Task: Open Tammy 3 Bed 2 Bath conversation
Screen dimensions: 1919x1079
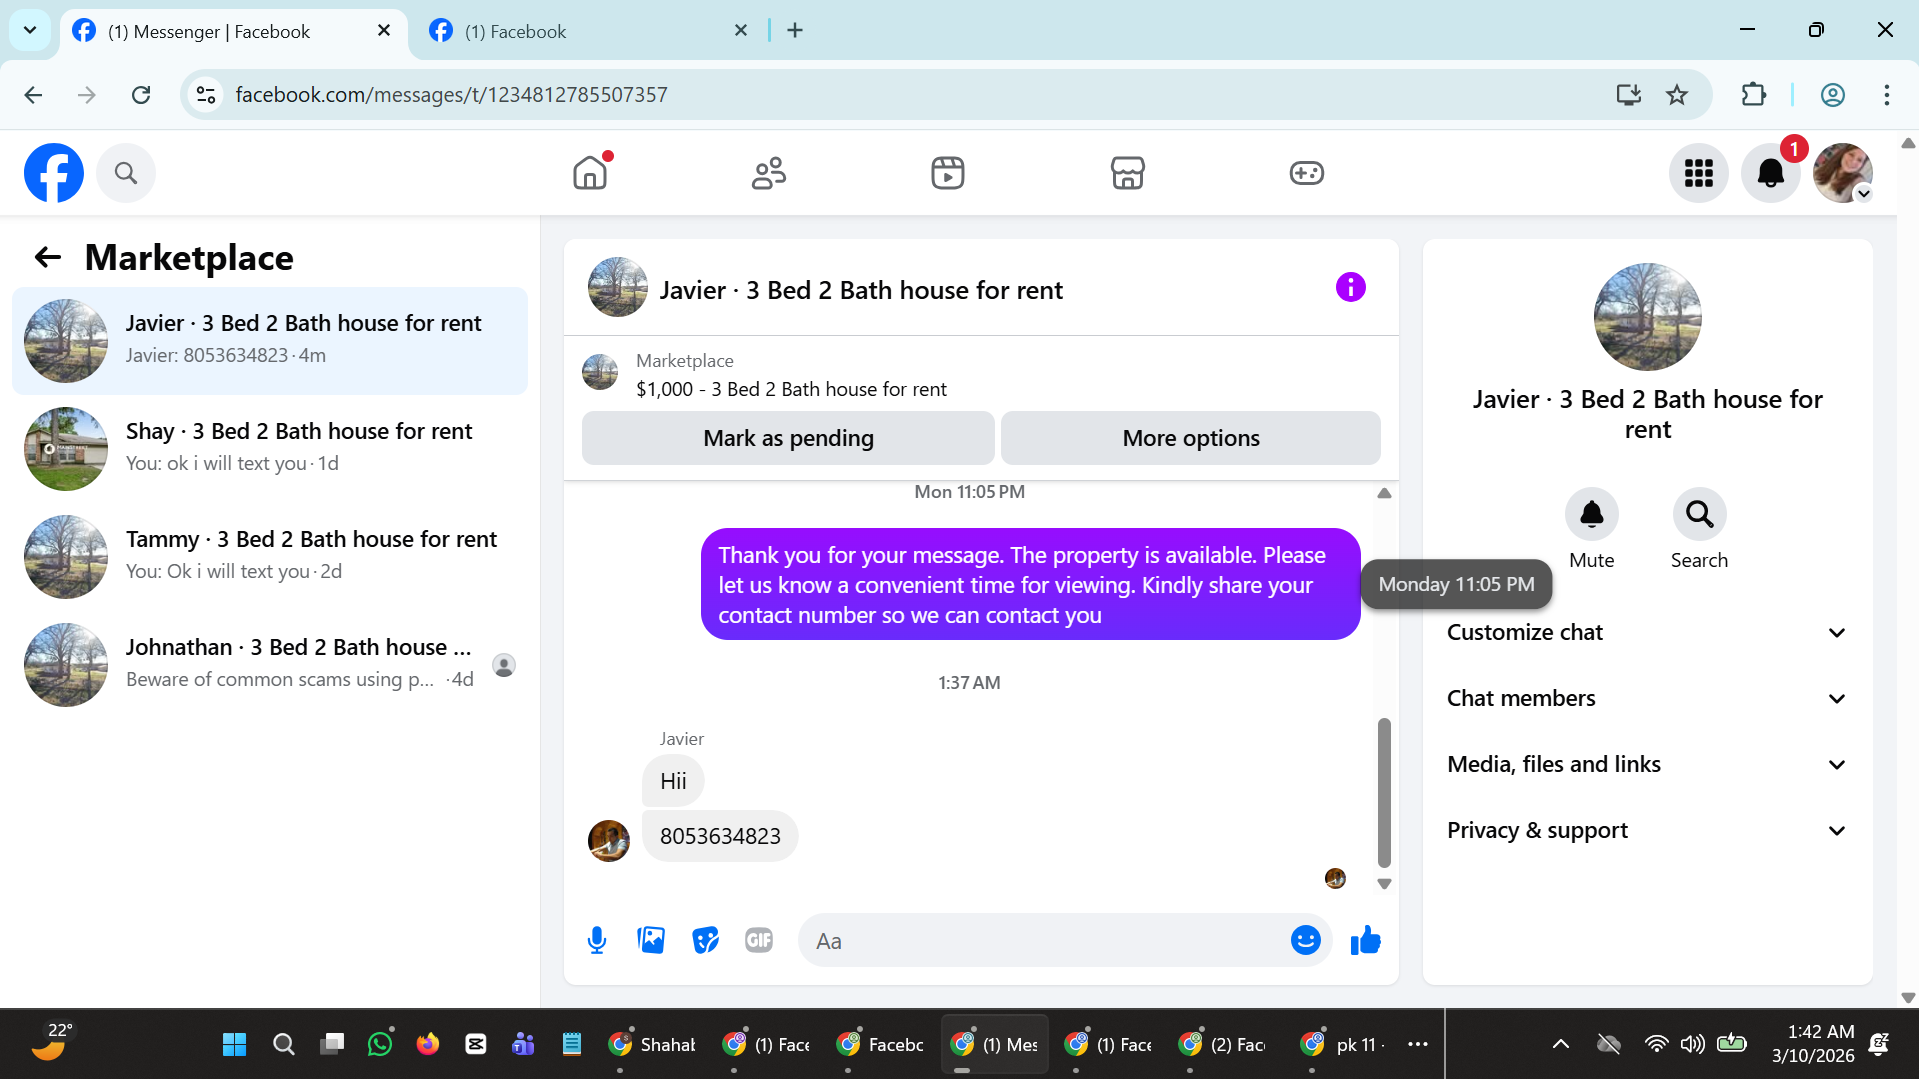Action: click(x=270, y=557)
